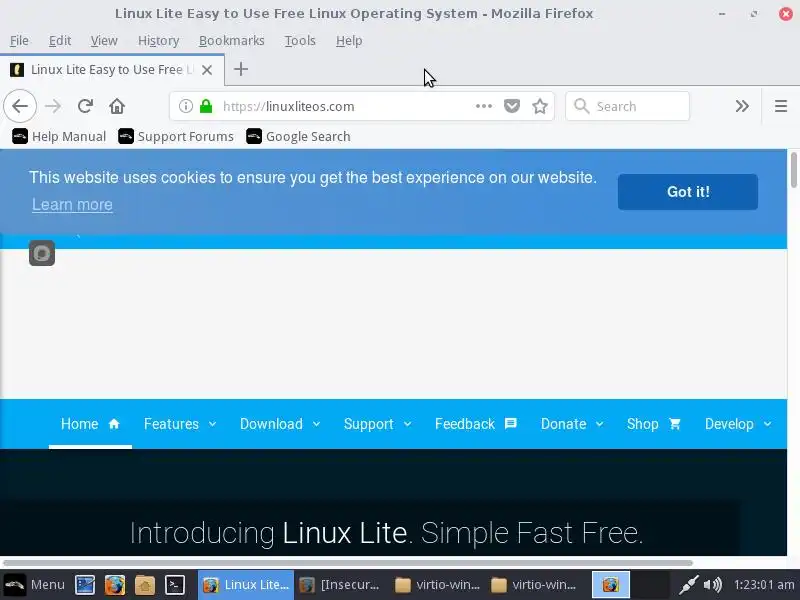Open the Feedback page
The image size is (800, 600).
[476, 424]
